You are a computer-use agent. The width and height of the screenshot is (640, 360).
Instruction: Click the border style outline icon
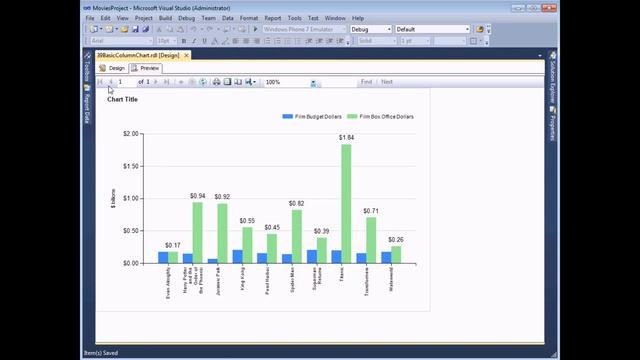pos(473,41)
